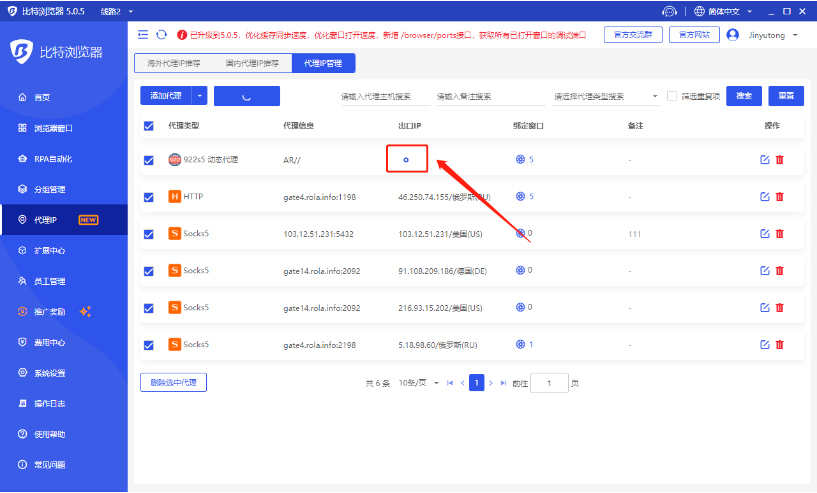Delete the gate4.rola.info:2198 Socks5 proxy

pyautogui.click(x=779, y=344)
